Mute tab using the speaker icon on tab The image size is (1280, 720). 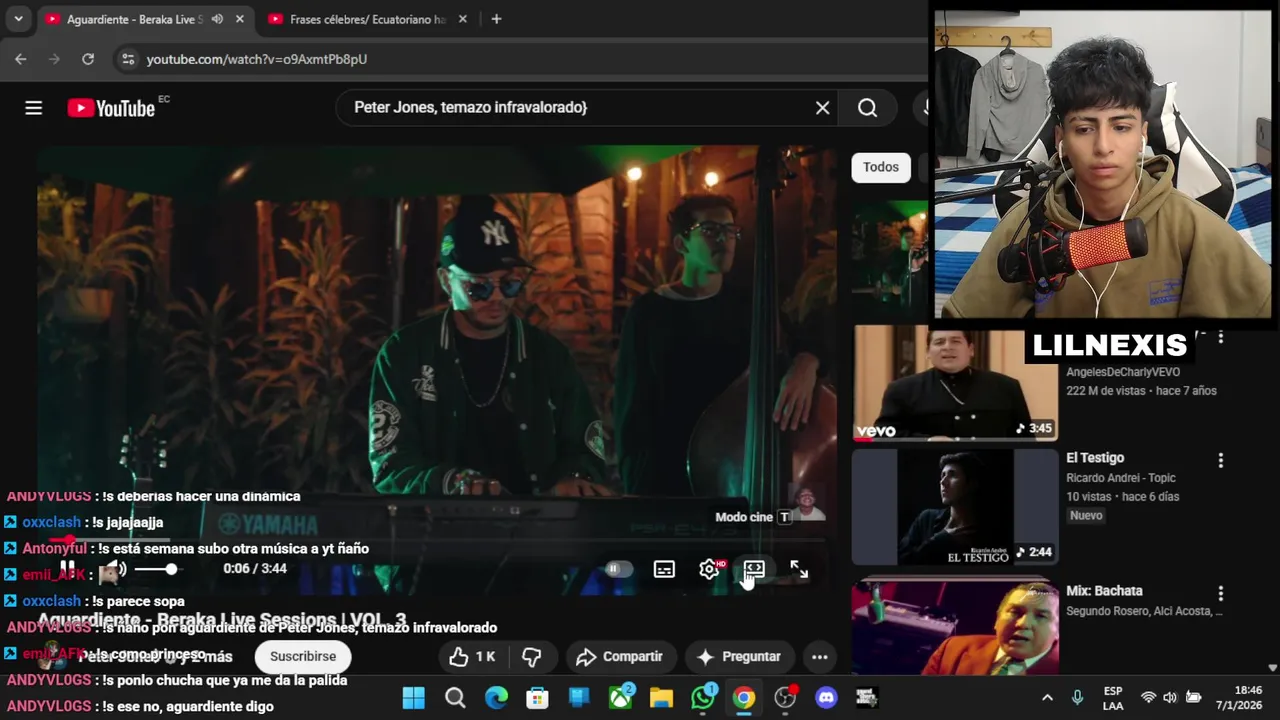tap(217, 19)
